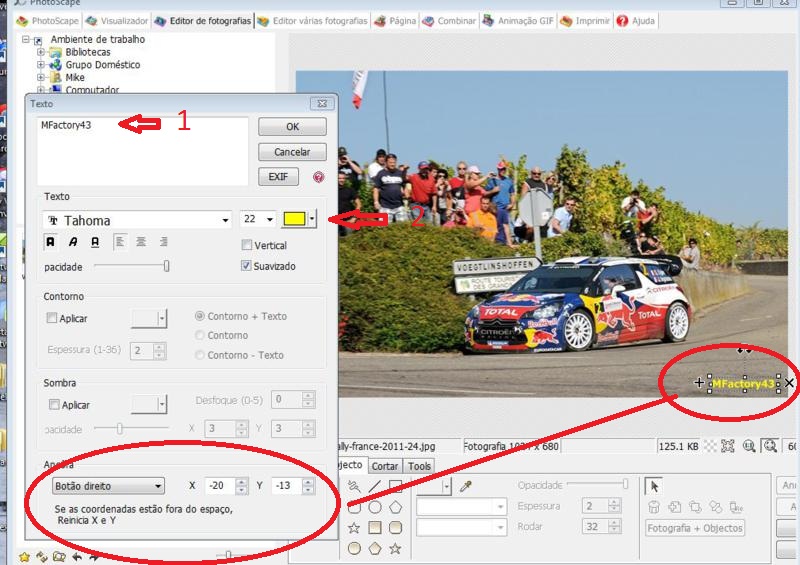
Task: Select the filled square shape tool
Action: pos(374,528)
